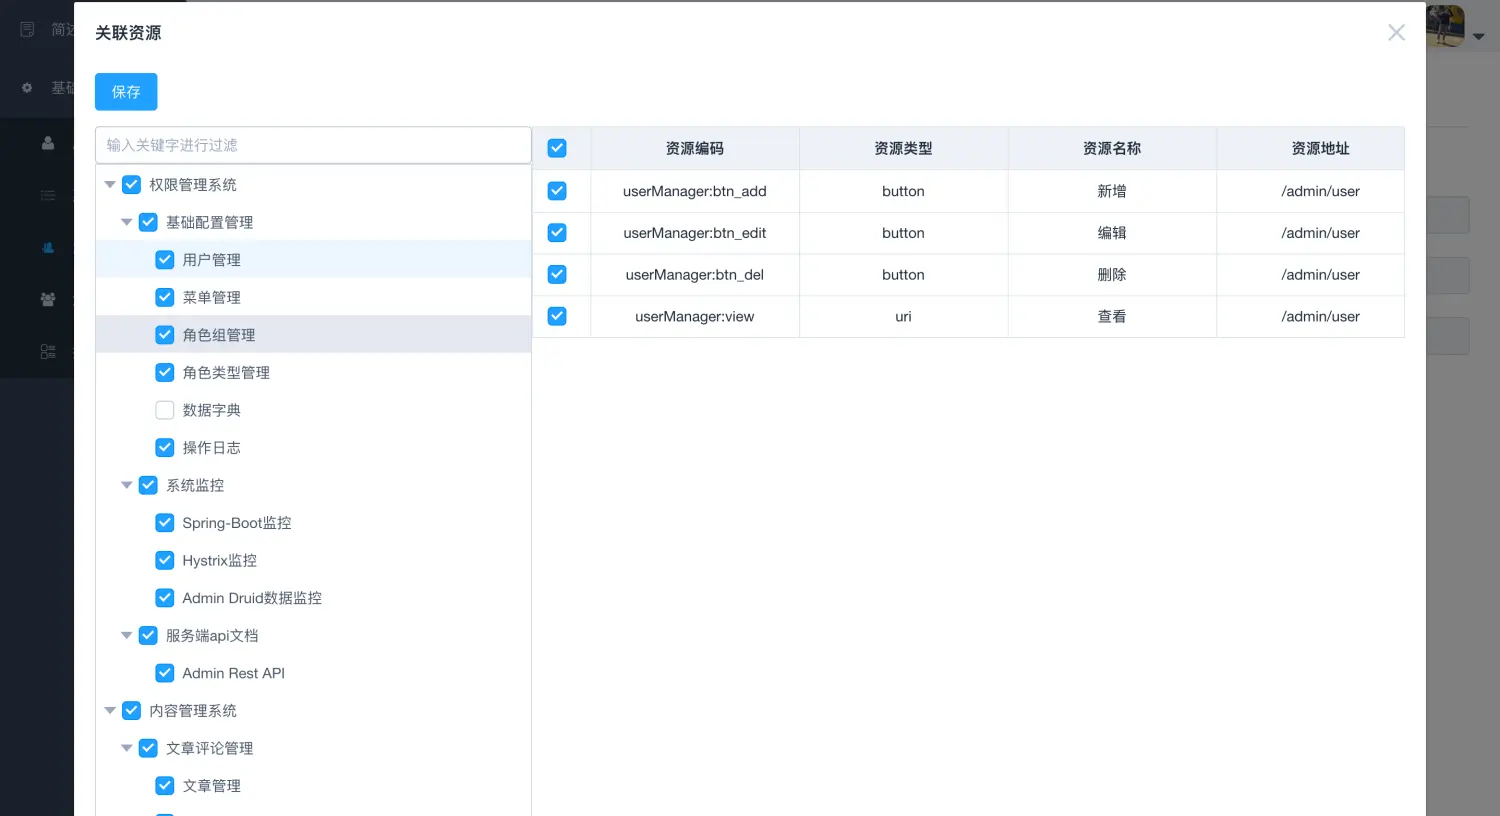Click the 编辑 resource name cell
This screenshot has width=1500, height=816.
pyautogui.click(x=1112, y=233)
